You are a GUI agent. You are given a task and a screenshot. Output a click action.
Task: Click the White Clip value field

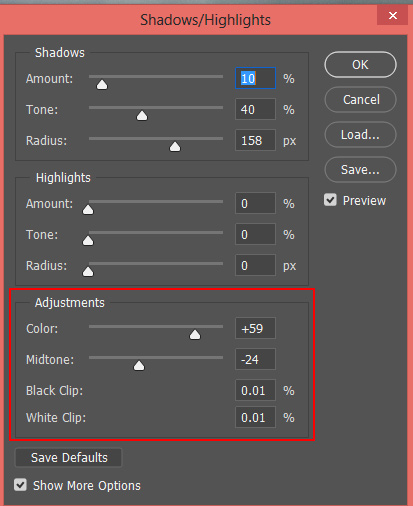point(255,417)
